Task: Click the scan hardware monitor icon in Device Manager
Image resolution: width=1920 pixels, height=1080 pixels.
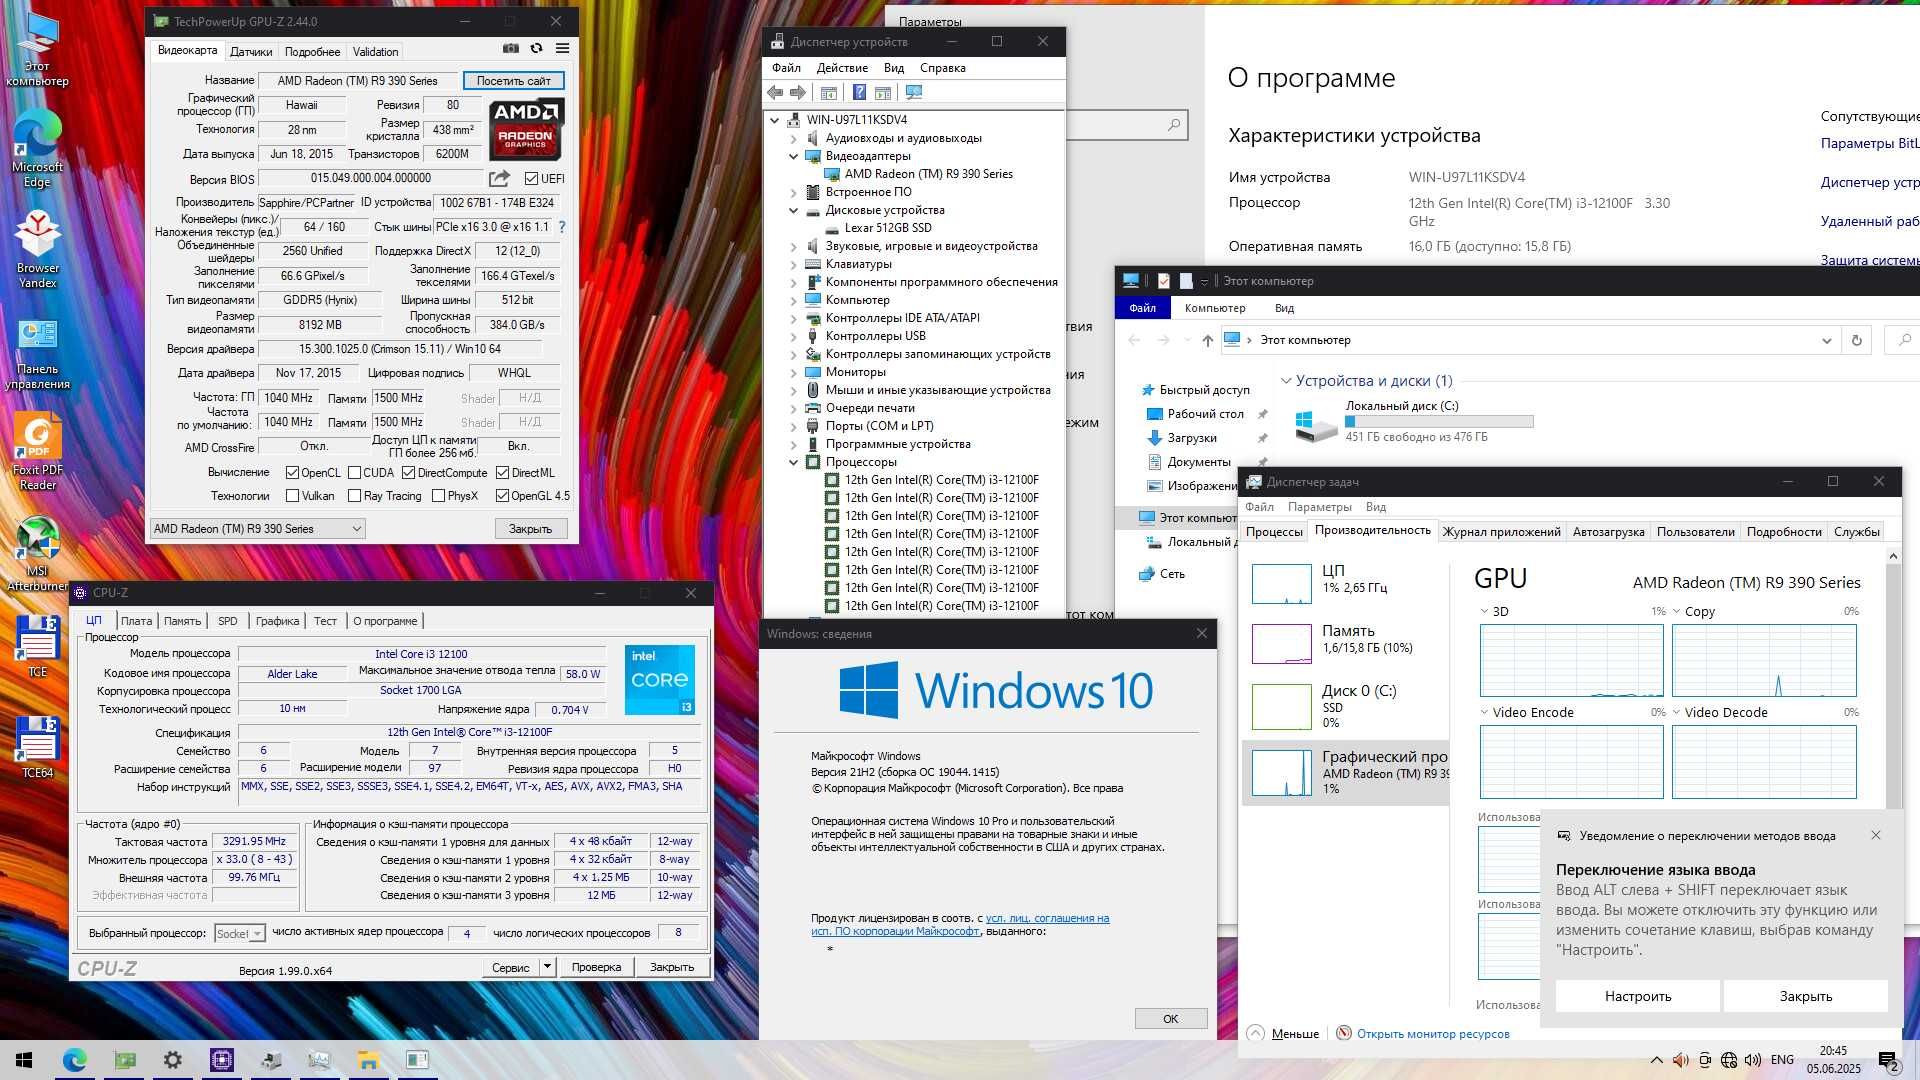Action: click(913, 92)
